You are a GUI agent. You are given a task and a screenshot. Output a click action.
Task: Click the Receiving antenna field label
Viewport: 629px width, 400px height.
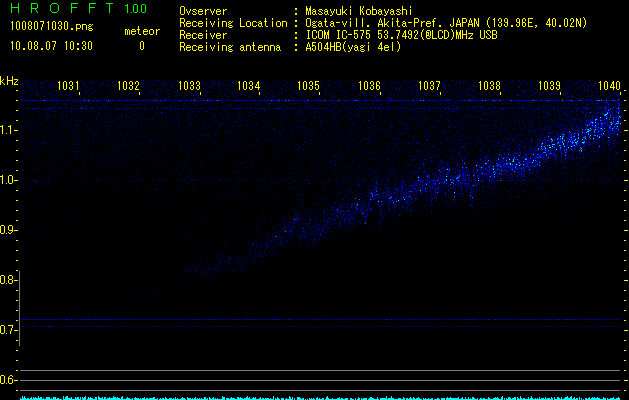click(x=230, y=47)
